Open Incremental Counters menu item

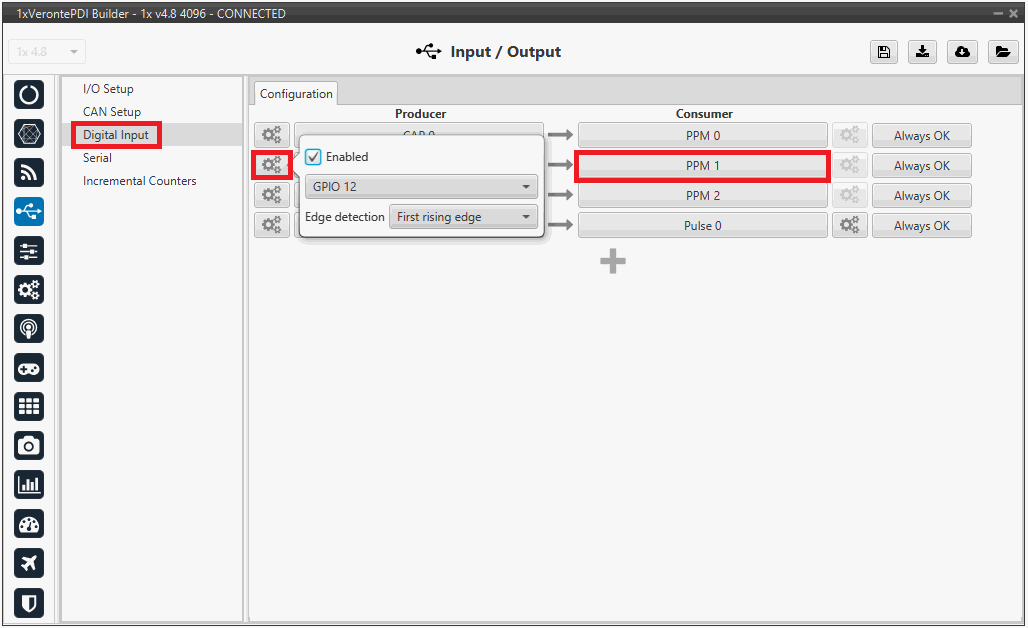point(139,181)
